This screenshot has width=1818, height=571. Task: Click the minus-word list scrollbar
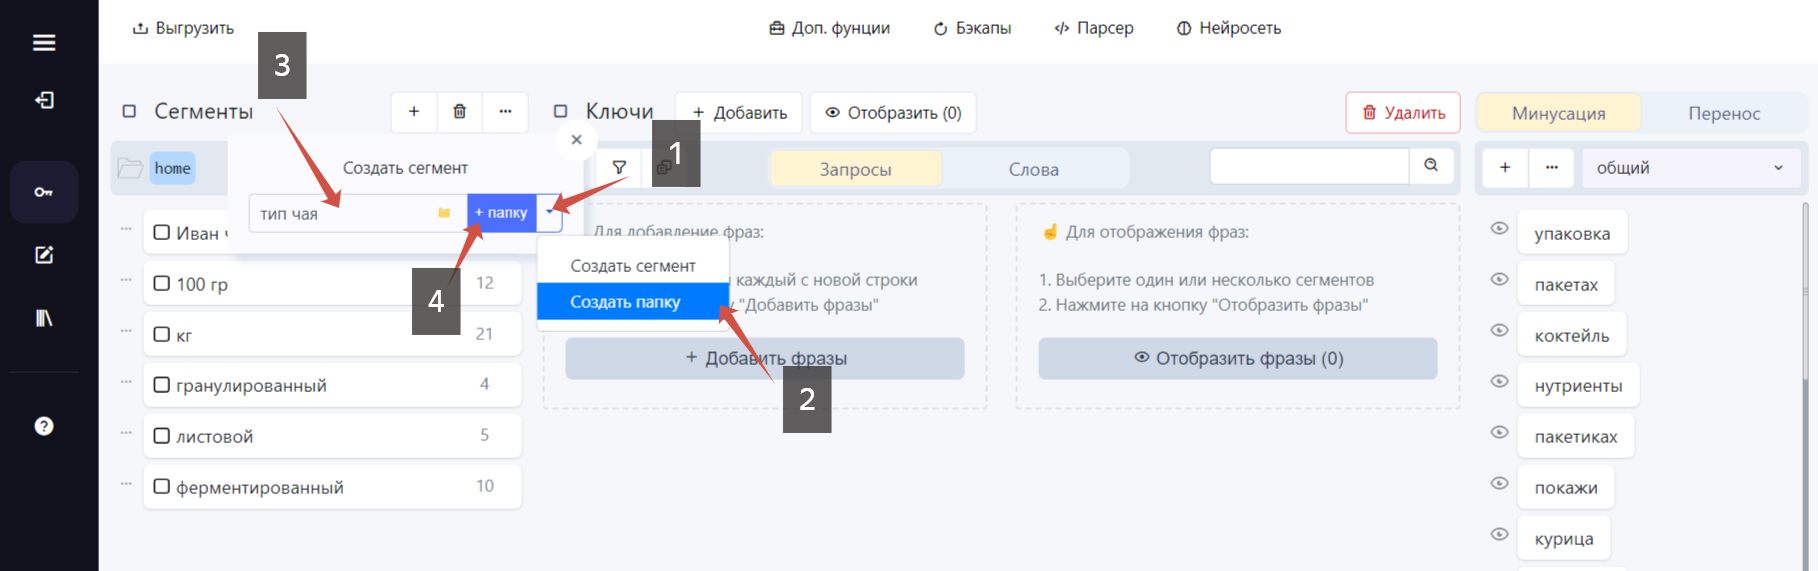[1804, 290]
